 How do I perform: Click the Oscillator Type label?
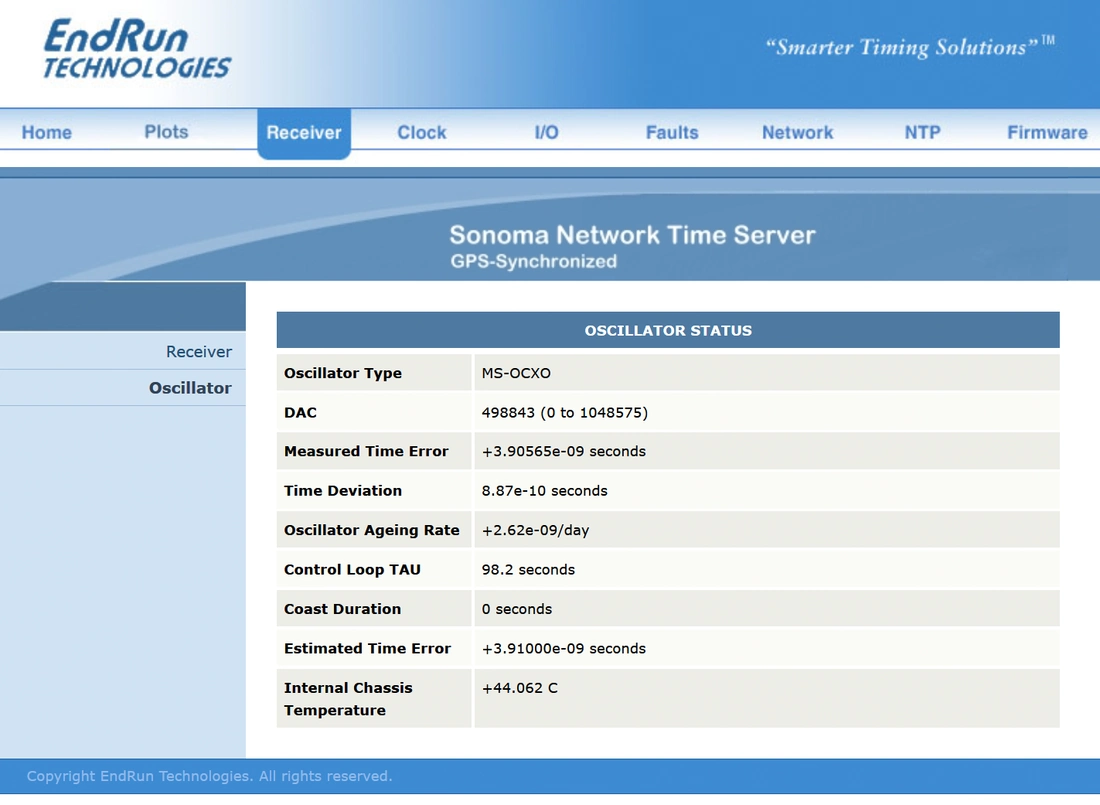click(342, 373)
